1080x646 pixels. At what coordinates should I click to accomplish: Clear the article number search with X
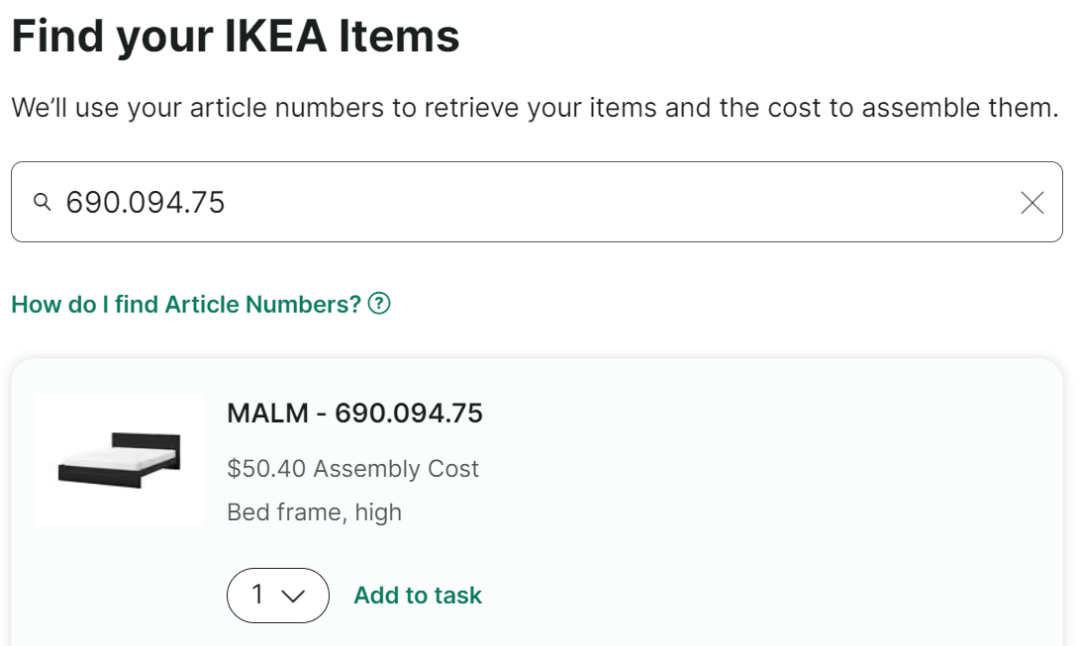pyautogui.click(x=1032, y=203)
